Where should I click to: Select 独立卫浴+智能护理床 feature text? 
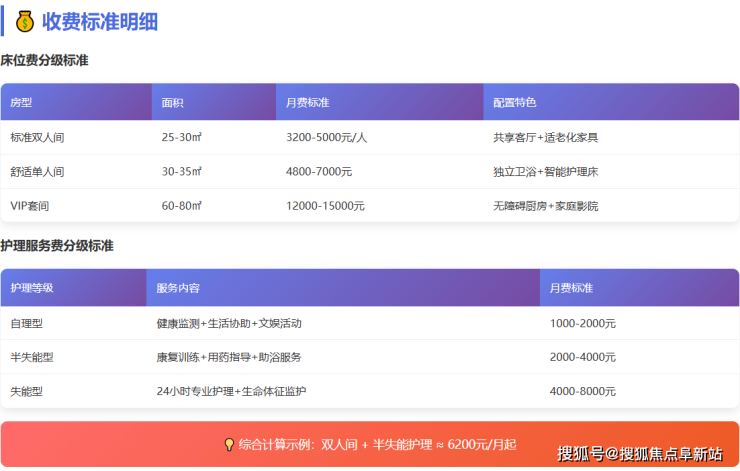point(545,172)
